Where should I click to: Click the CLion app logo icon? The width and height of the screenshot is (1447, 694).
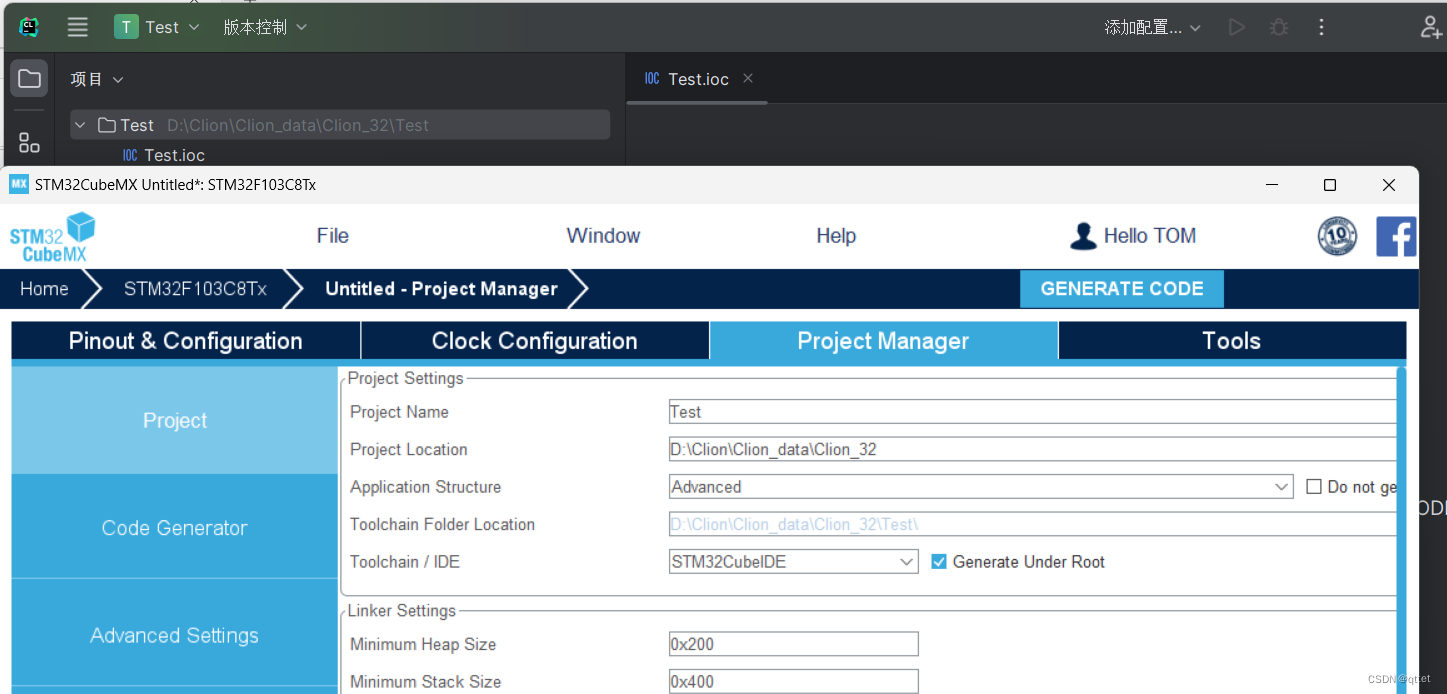click(x=29, y=27)
